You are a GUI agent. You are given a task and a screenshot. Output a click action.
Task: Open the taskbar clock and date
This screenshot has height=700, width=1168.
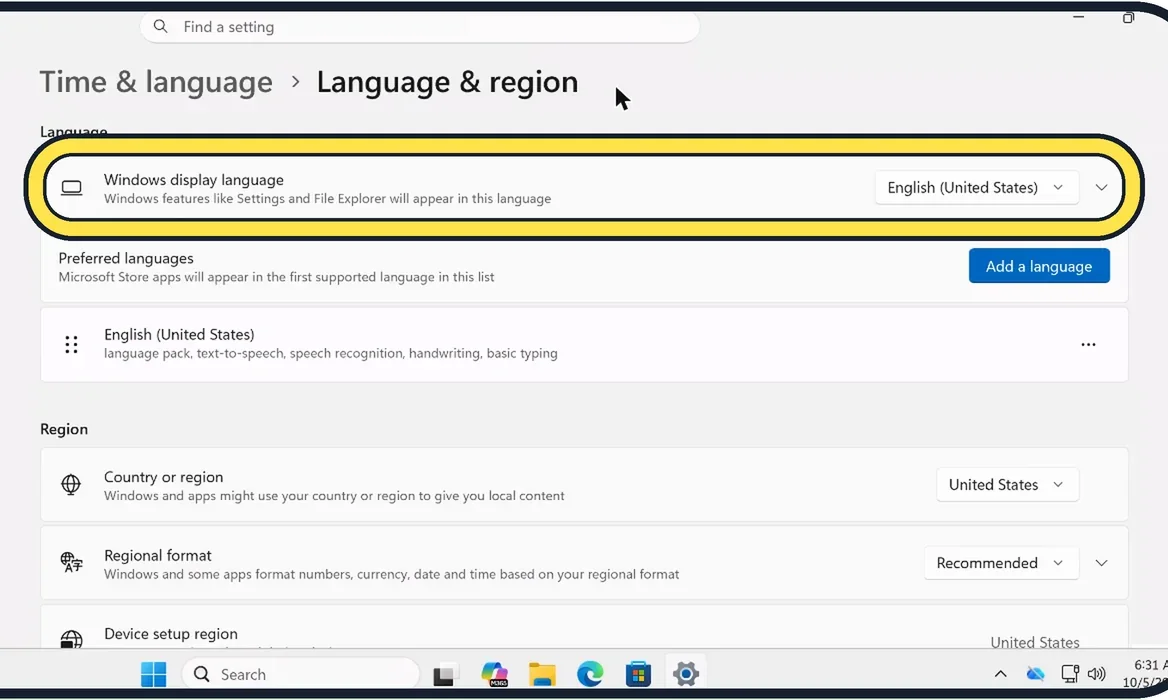1146,673
